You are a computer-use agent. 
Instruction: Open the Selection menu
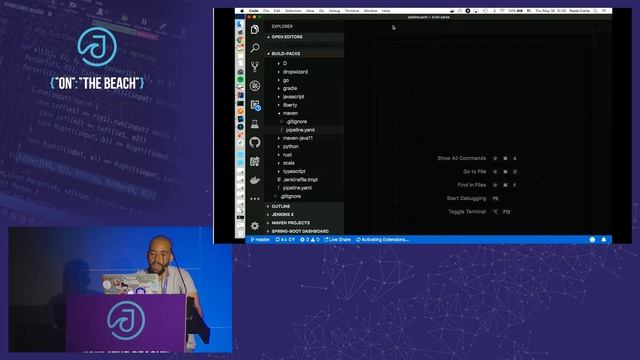pyautogui.click(x=293, y=11)
